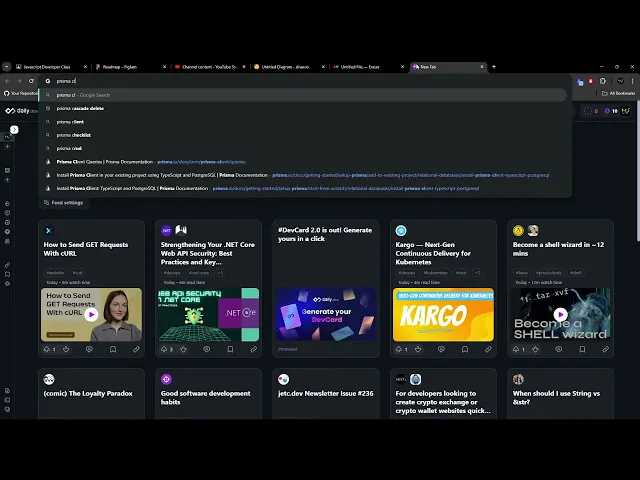
Task: Open the DevCard 2.0 promoted card image
Action: (326, 315)
